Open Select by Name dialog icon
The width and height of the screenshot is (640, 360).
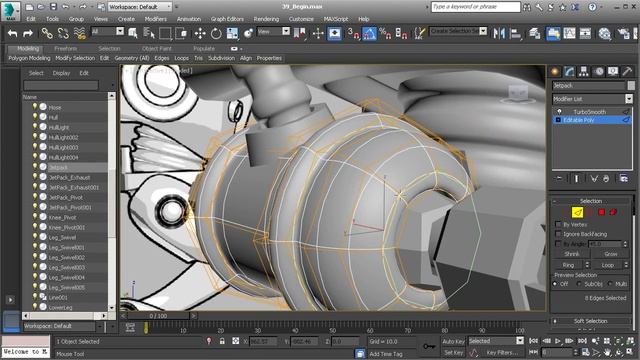point(149,33)
